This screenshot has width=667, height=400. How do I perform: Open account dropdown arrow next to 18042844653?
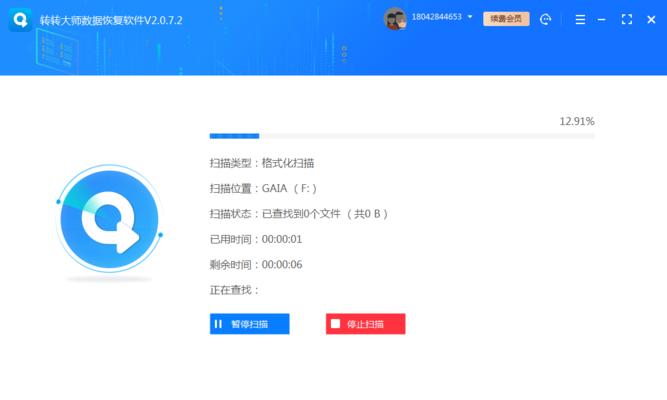coord(470,17)
